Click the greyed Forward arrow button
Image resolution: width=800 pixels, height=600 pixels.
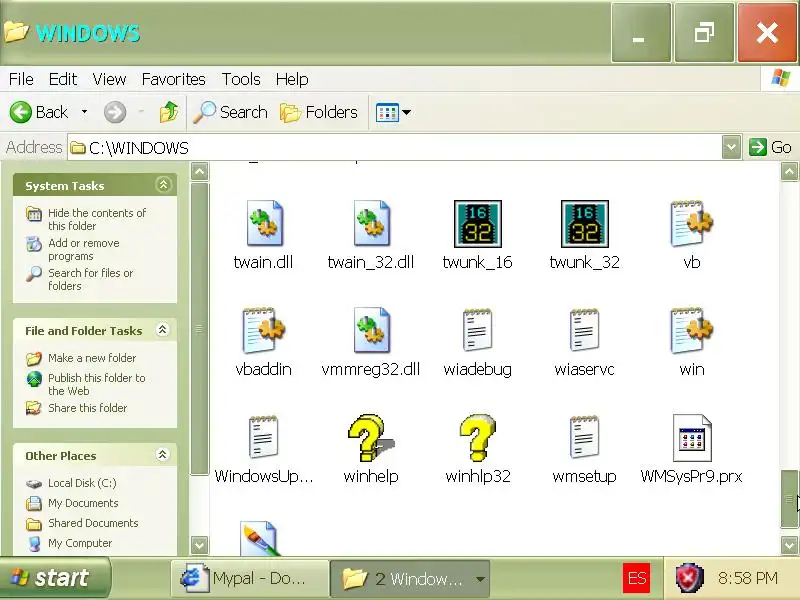tap(115, 112)
